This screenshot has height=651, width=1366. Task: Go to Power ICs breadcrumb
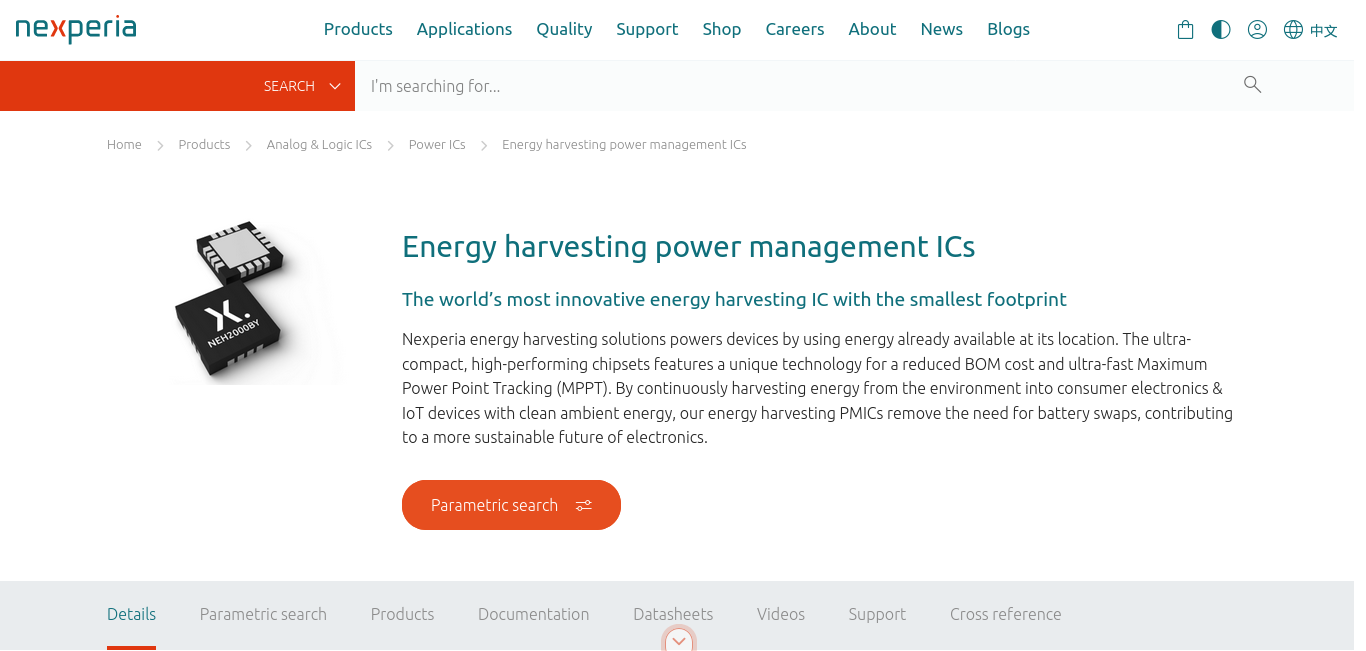pyautogui.click(x=437, y=145)
